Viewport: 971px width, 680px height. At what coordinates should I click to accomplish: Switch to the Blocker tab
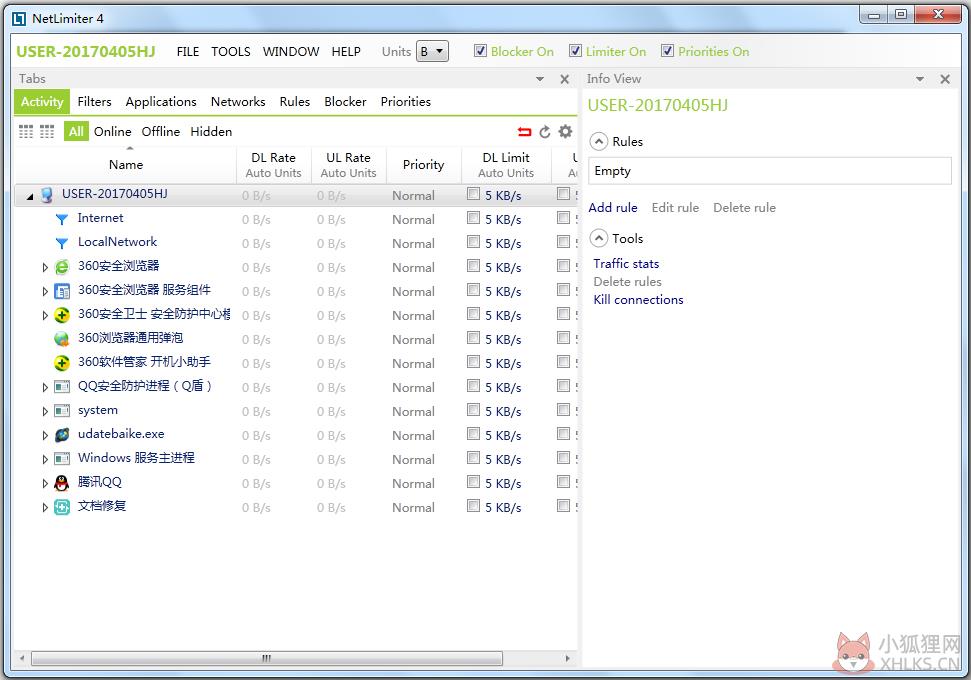pyautogui.click(x=345, y=102)
